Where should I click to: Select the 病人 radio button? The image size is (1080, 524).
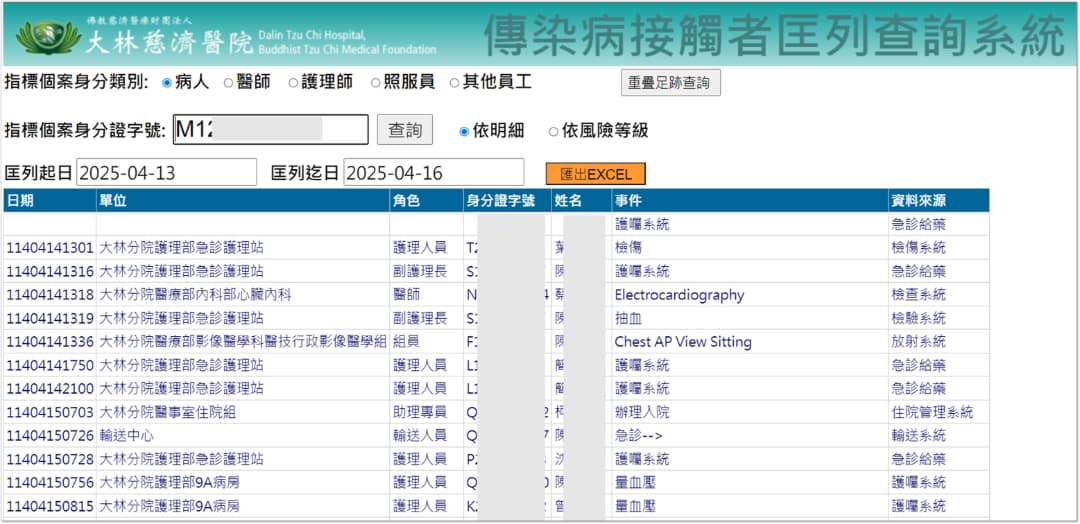[x=167, y=83]
